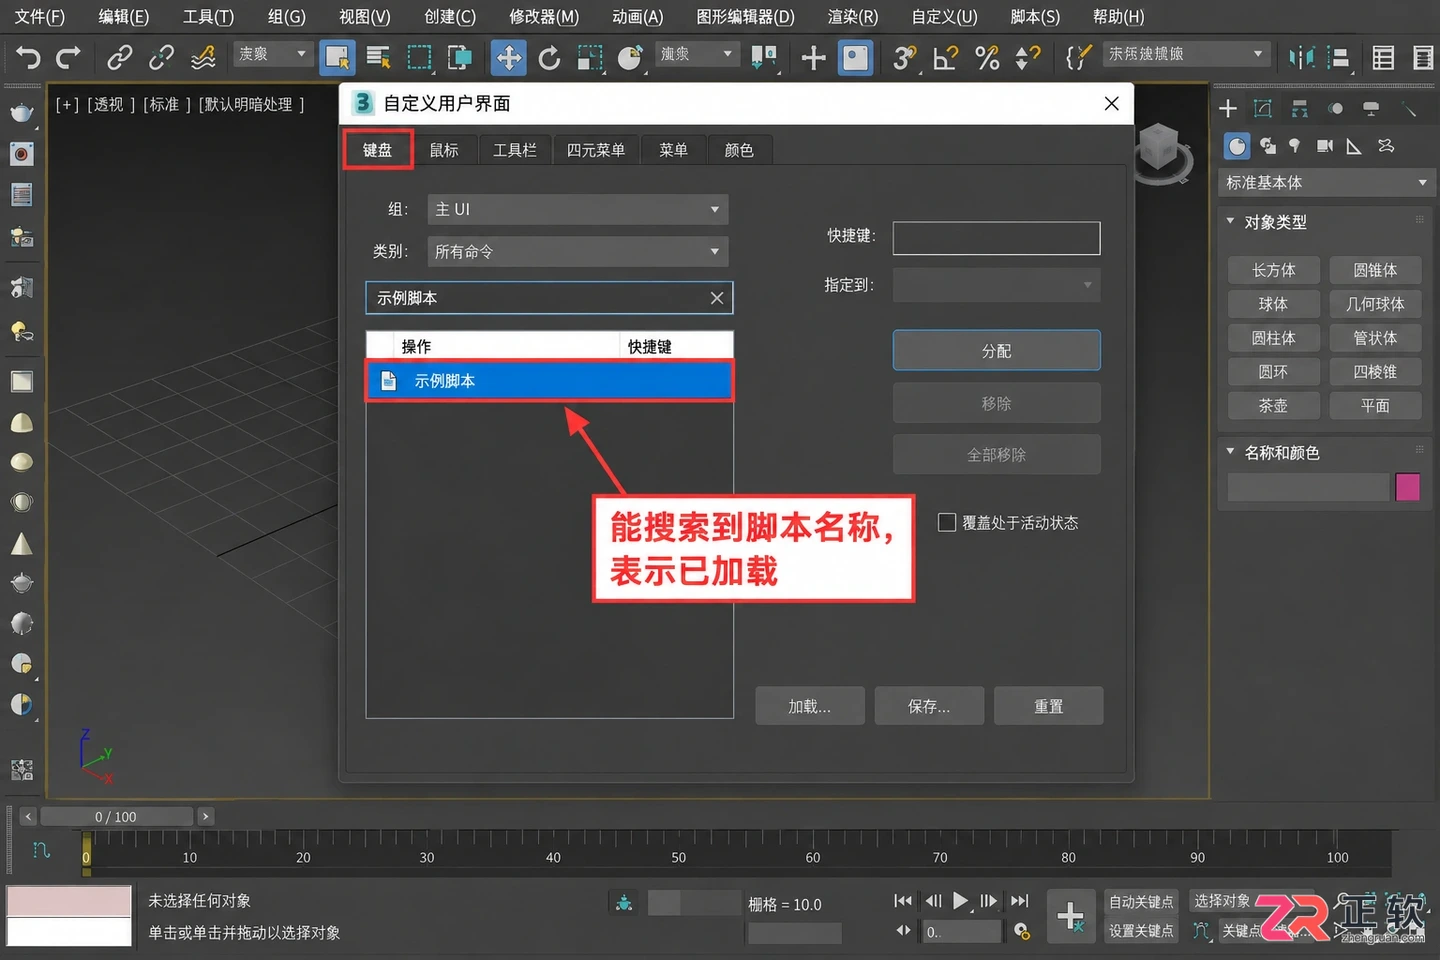Toggle 自动关键点 auto key mode

click(1141, 902)
